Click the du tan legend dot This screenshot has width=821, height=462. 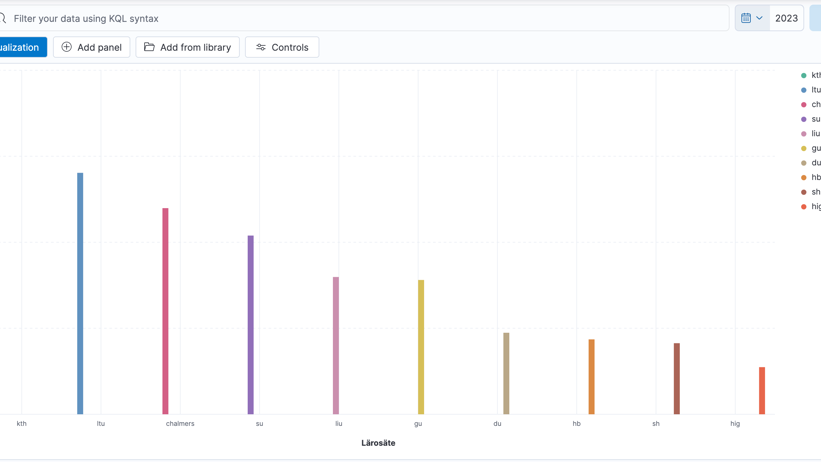coord(804,163)
